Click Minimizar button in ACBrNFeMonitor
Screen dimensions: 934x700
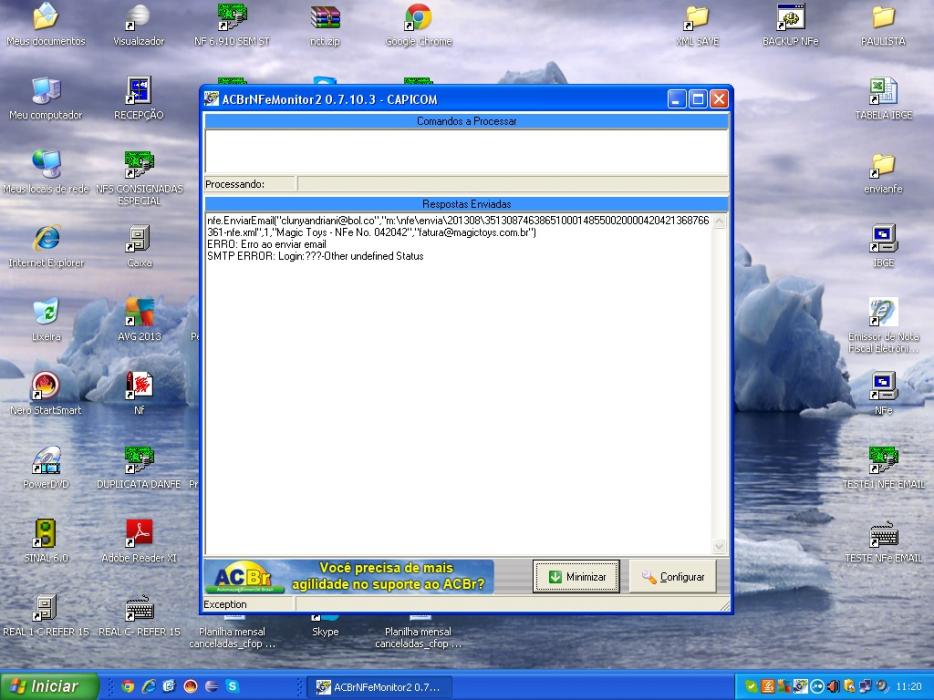tap(576, 577)
